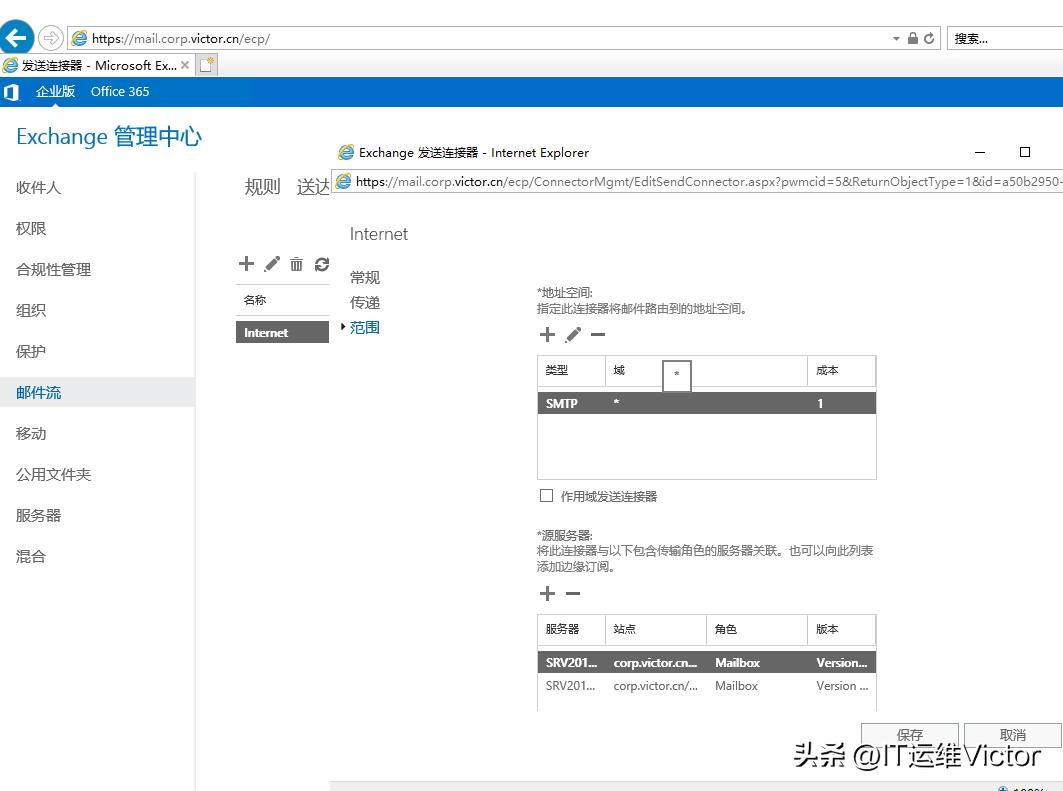Navigate back using browser back arrow
This screenshot has height=791, width=1063.
coord(18,36)
